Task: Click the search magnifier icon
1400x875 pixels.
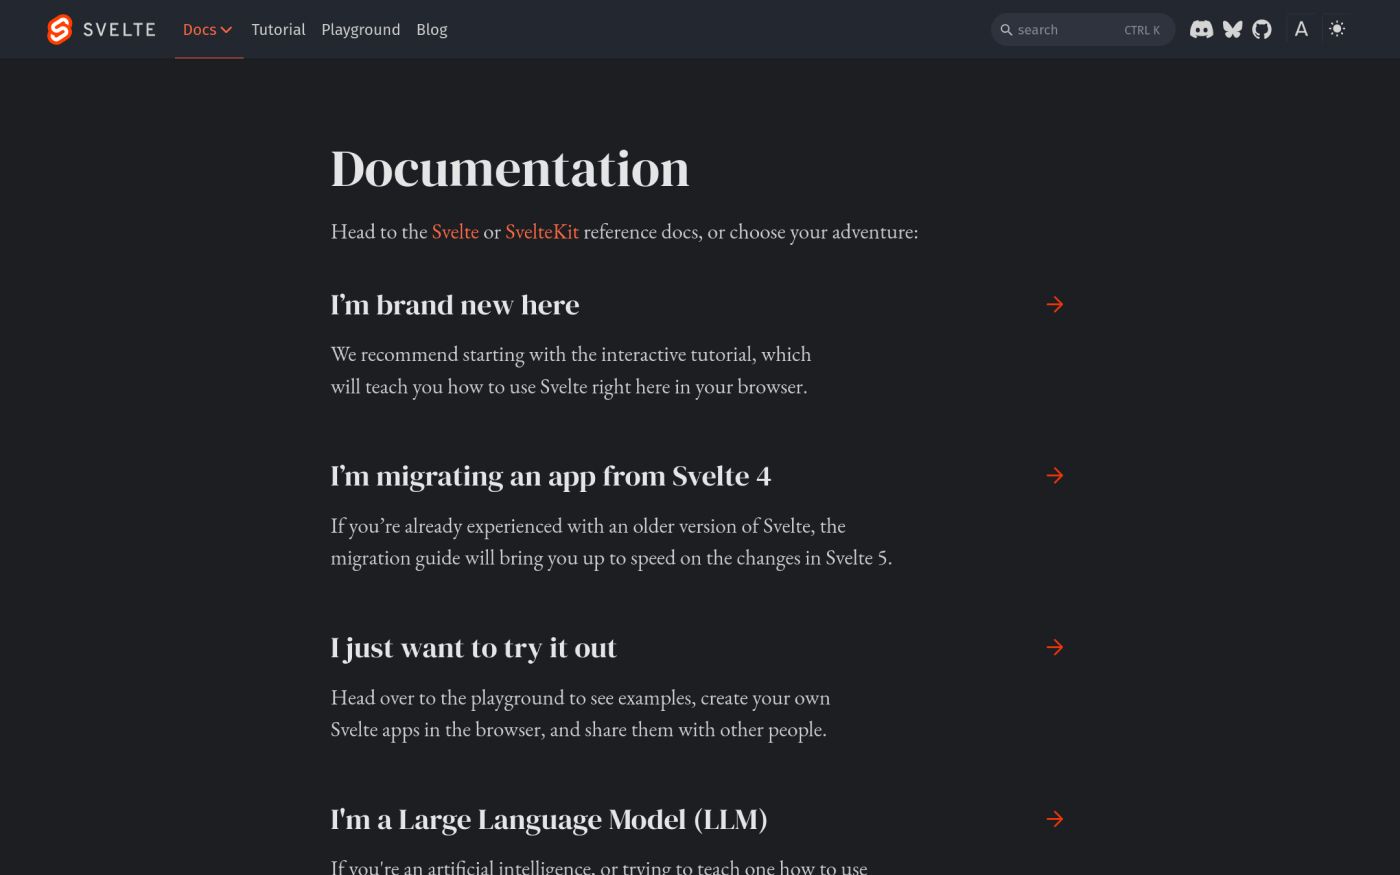Action: click(1006, 30)
